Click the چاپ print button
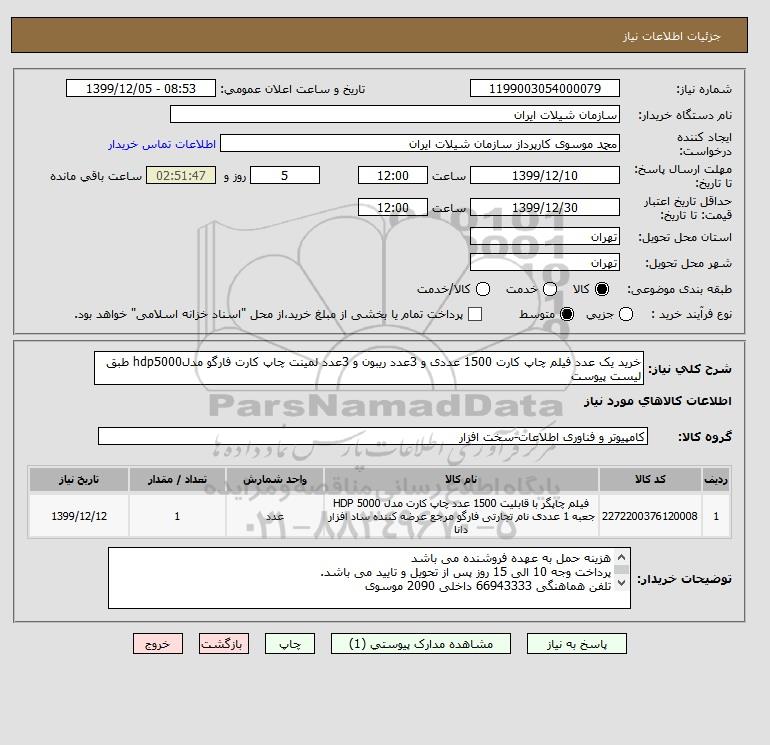The height and width of the screenshot is (745, 770). 290,644
